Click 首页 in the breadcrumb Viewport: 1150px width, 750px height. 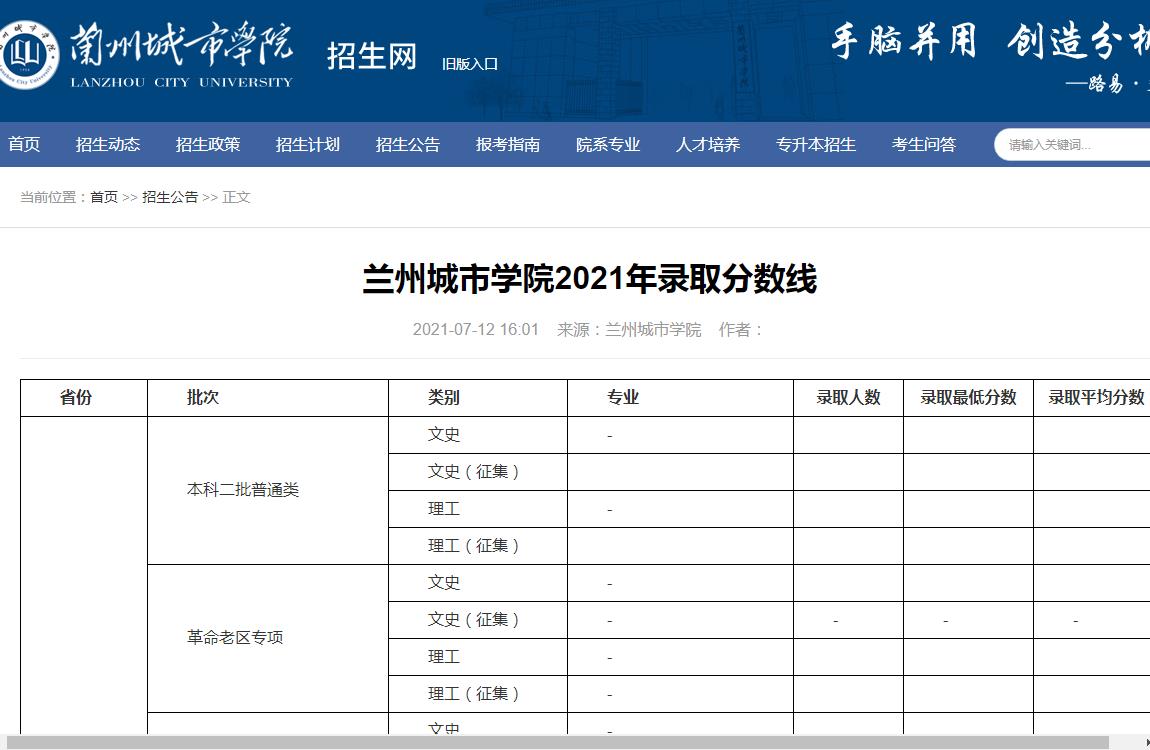[104, 197]
